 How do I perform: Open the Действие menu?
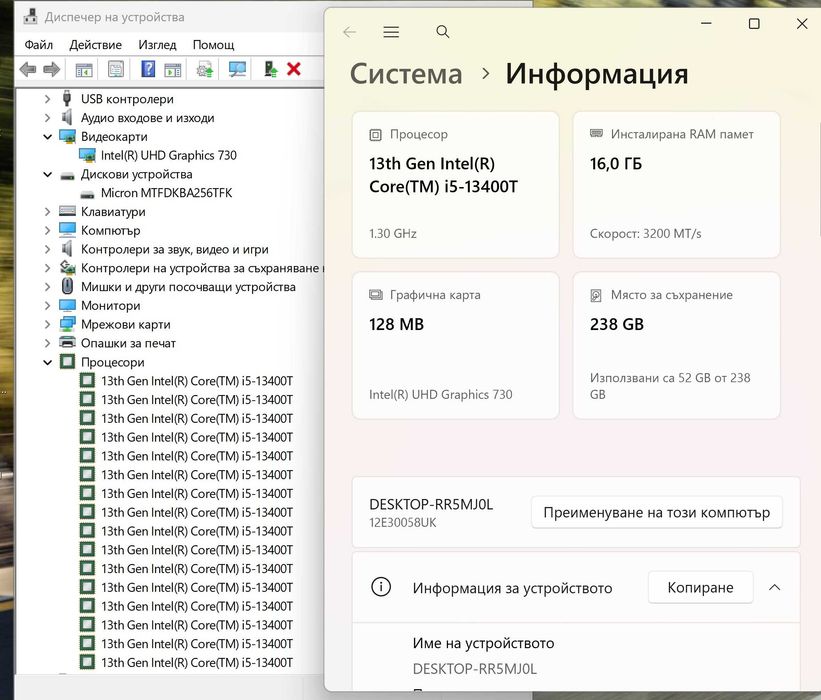(95, 45)
